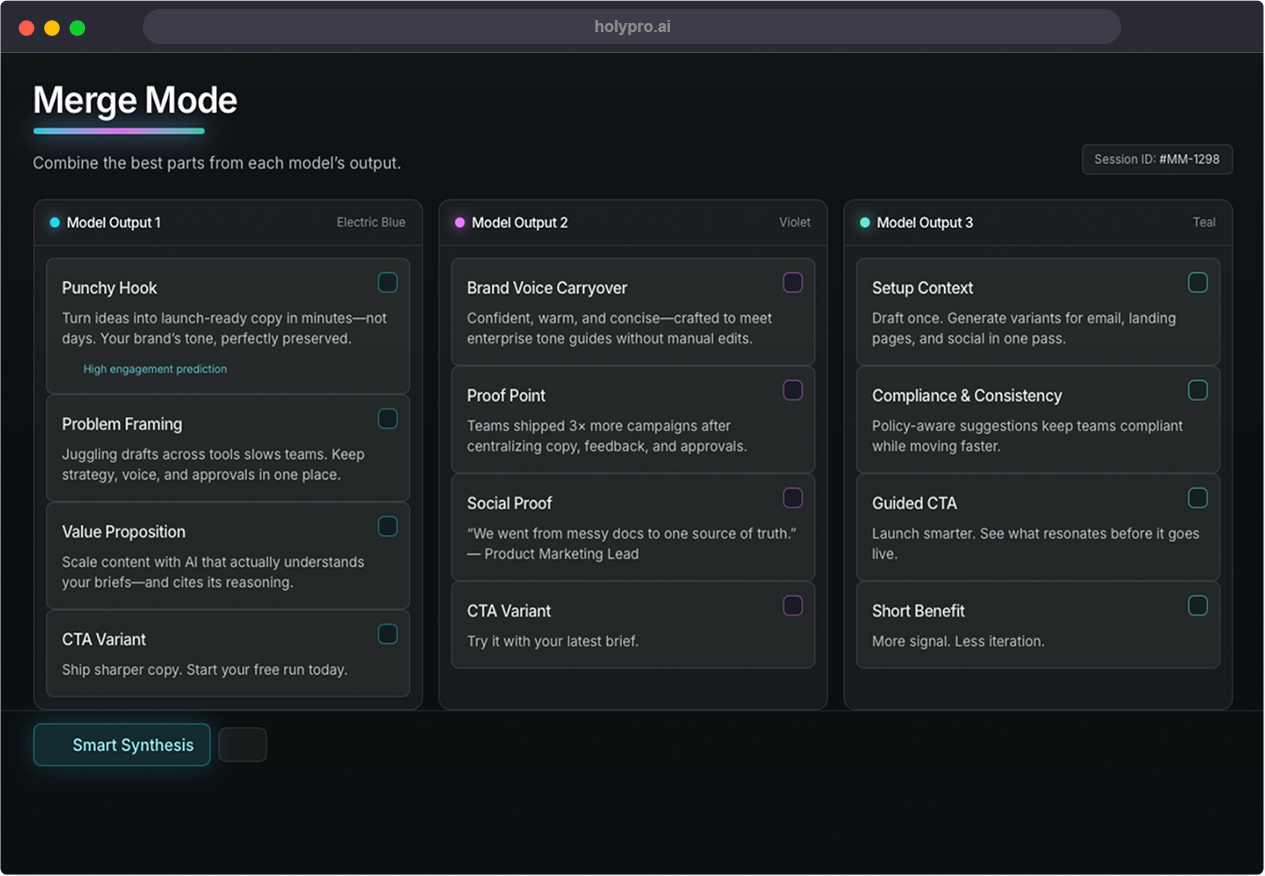Check CTA Variant in Model Output 2
This screenshot has width=1265, height=876.
tap(793, 606)
